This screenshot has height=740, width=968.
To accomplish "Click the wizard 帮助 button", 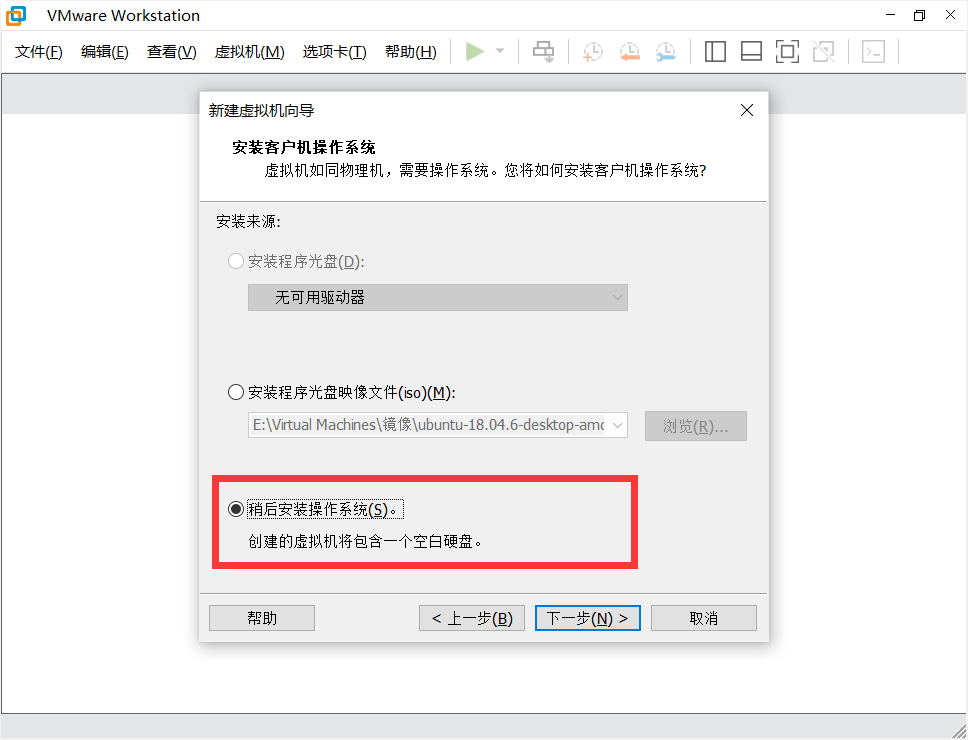I will tap(262, 618).
